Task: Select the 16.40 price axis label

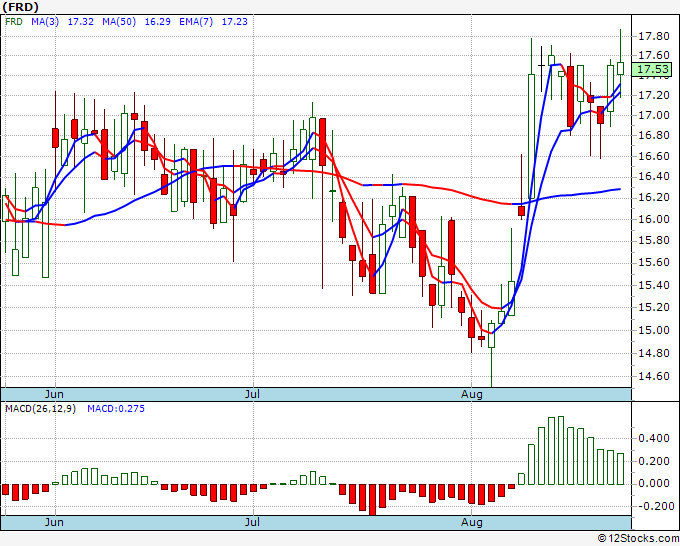Action: pyautogui.click(x=654, y=177)
